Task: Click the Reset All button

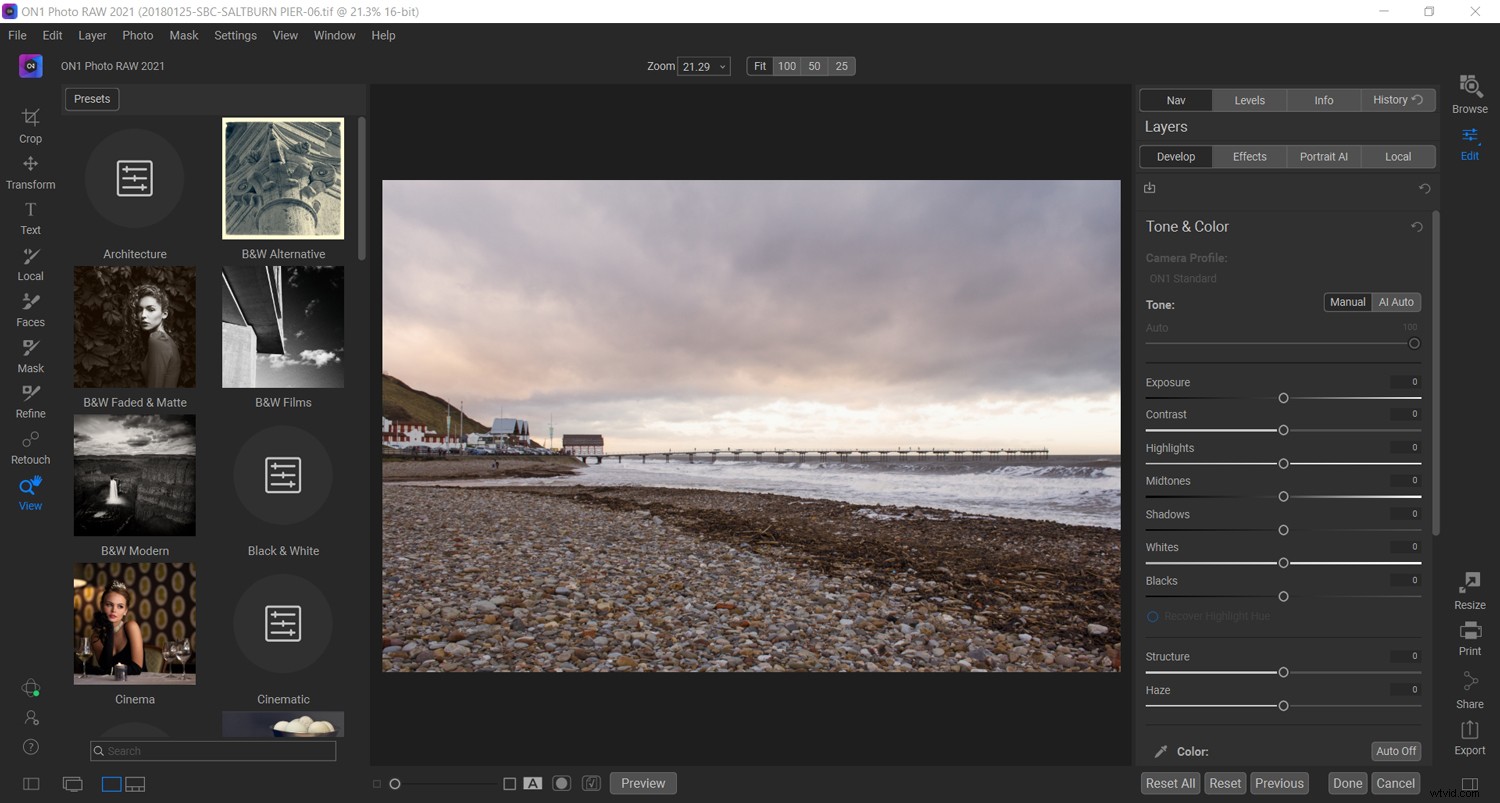Action: pyautogui.click(x=1169, y=783)
